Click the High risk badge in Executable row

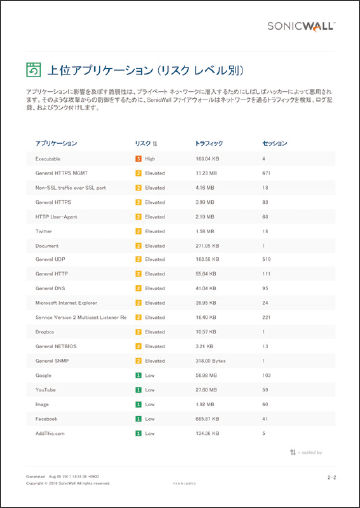point(138,159)
